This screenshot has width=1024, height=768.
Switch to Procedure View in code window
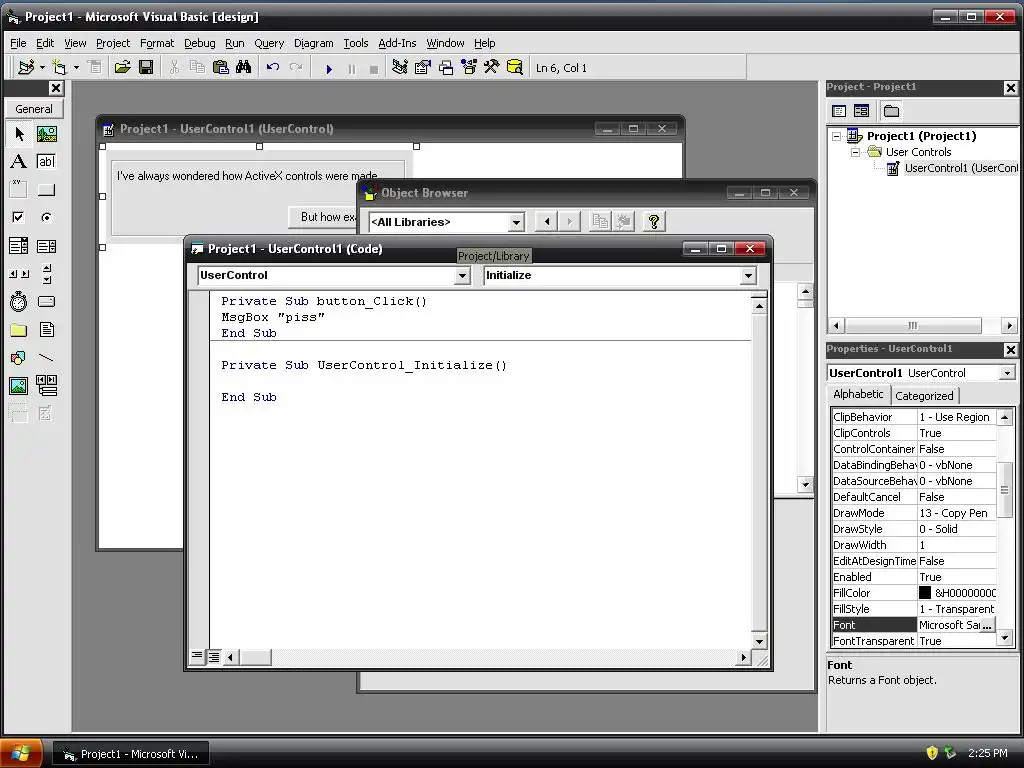tap(197, 656)
